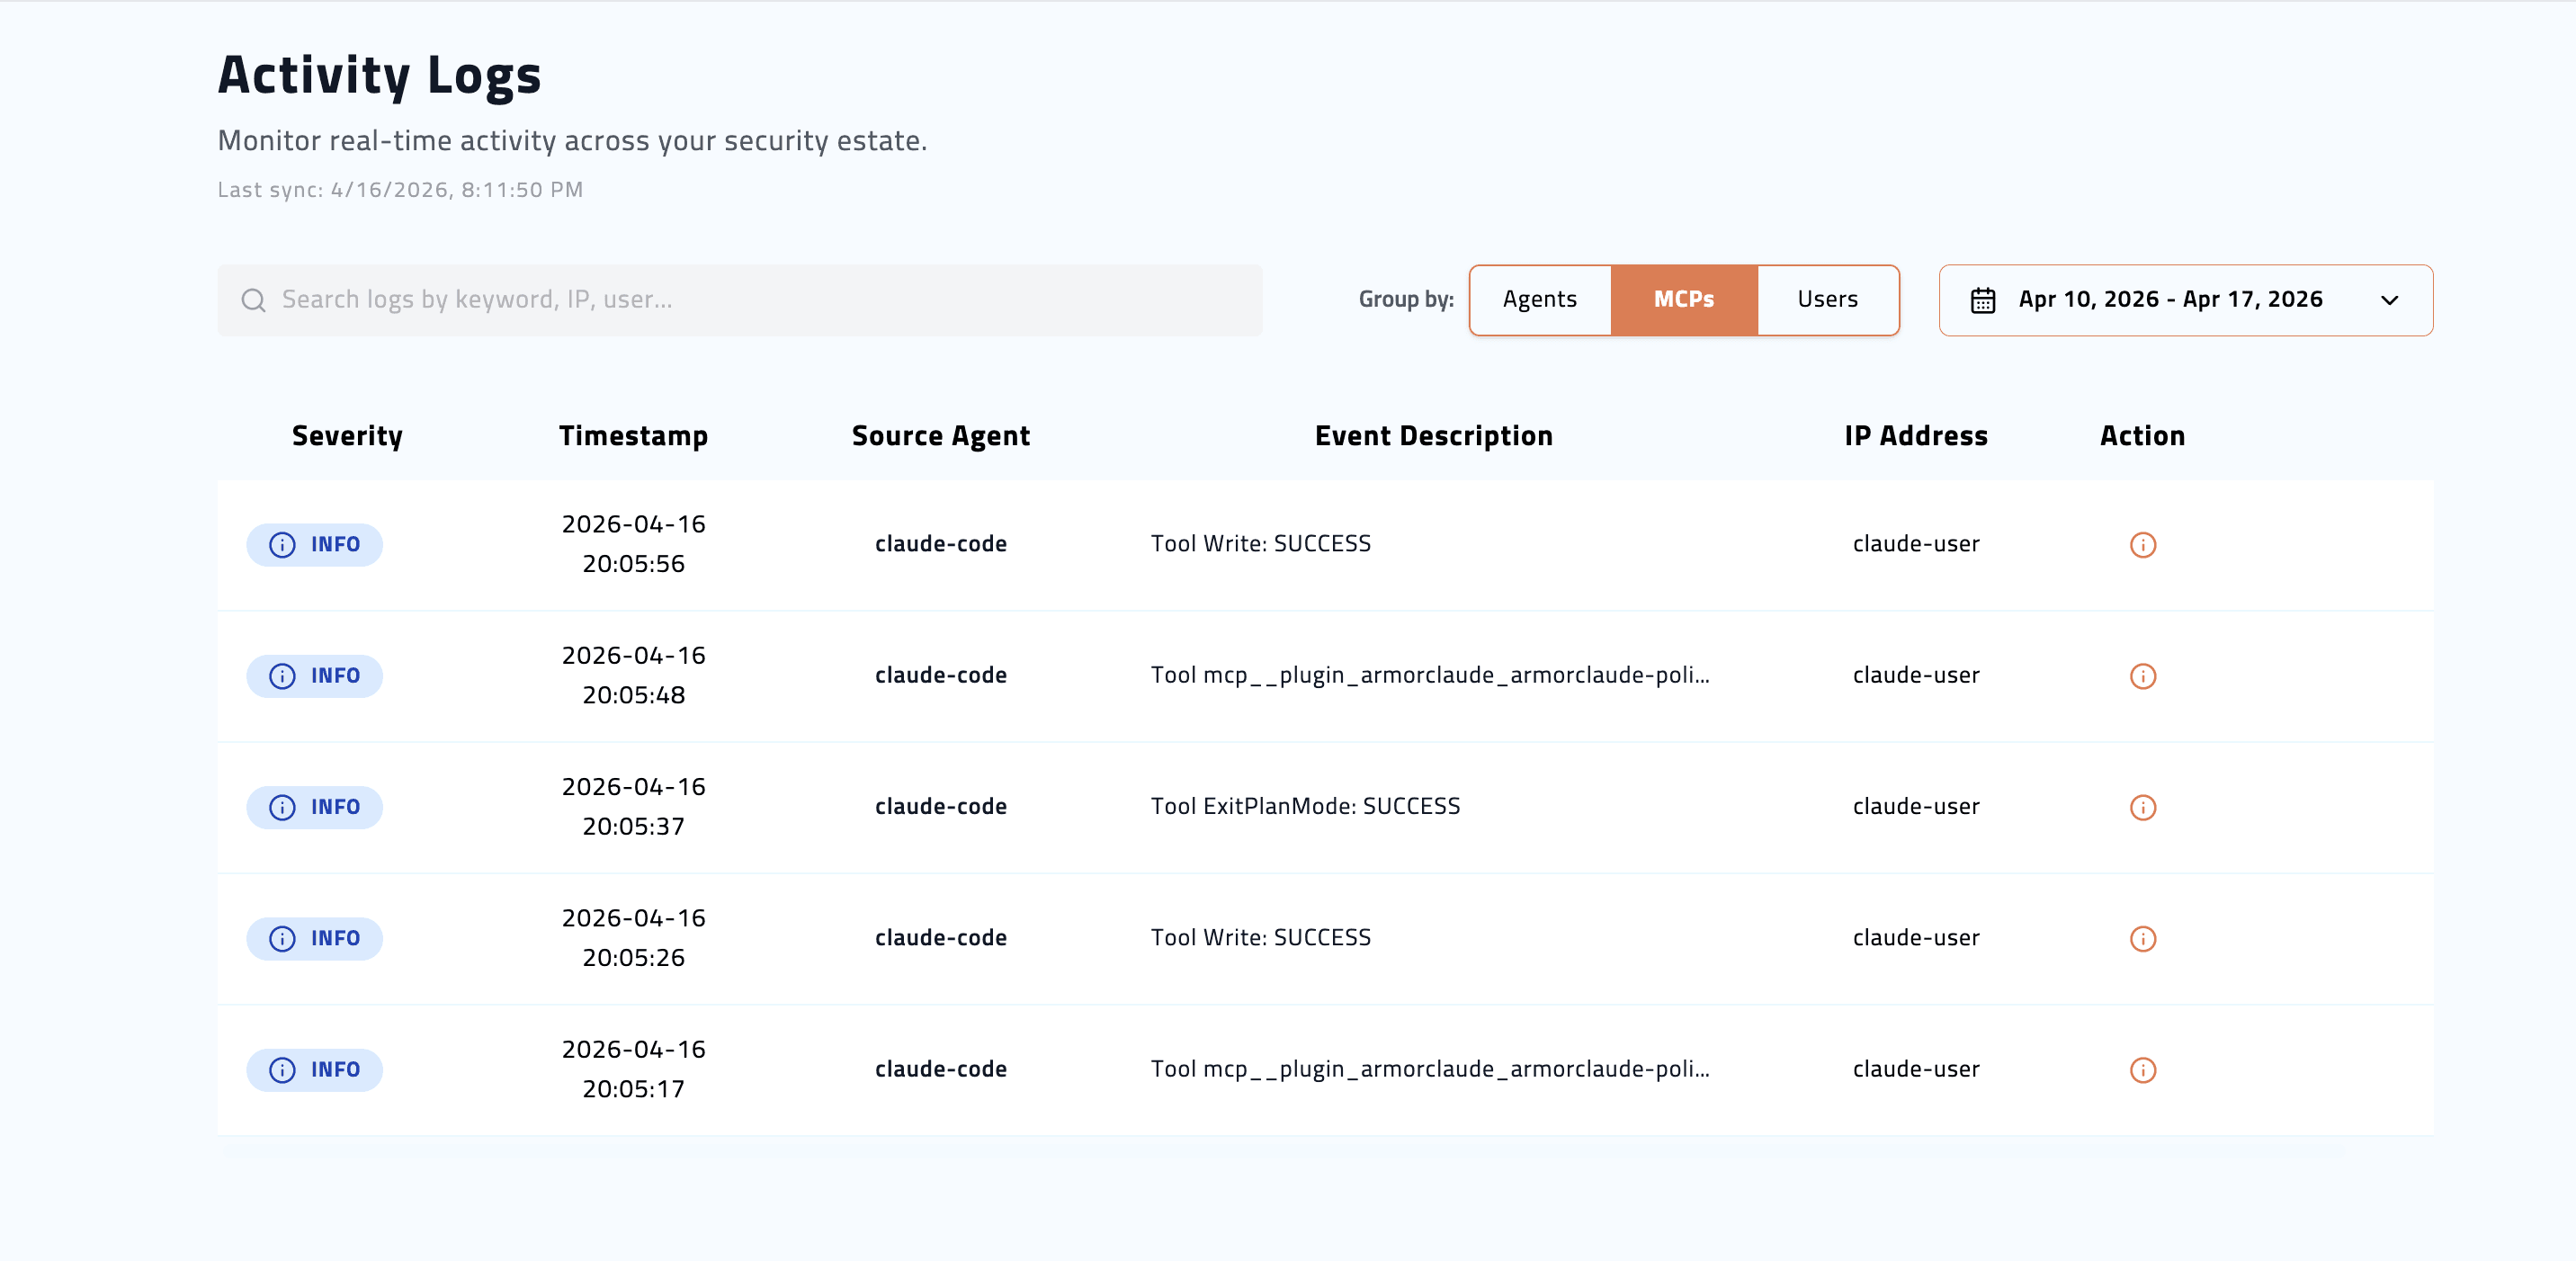Select the Users grouping option
Screen dimensions: 2576x1261
tap(1827, 299)
